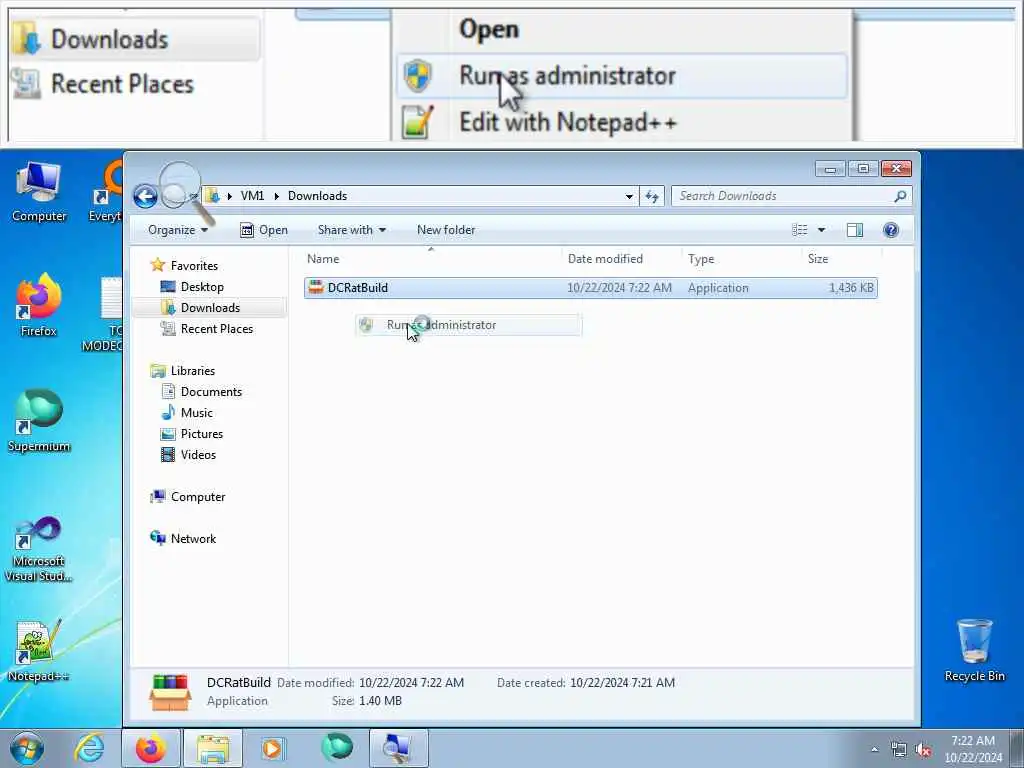Image resolution: width=1024 pixels, height=768 pixels.
Task: Sort by Date modified column
Action: click(621, 259)
